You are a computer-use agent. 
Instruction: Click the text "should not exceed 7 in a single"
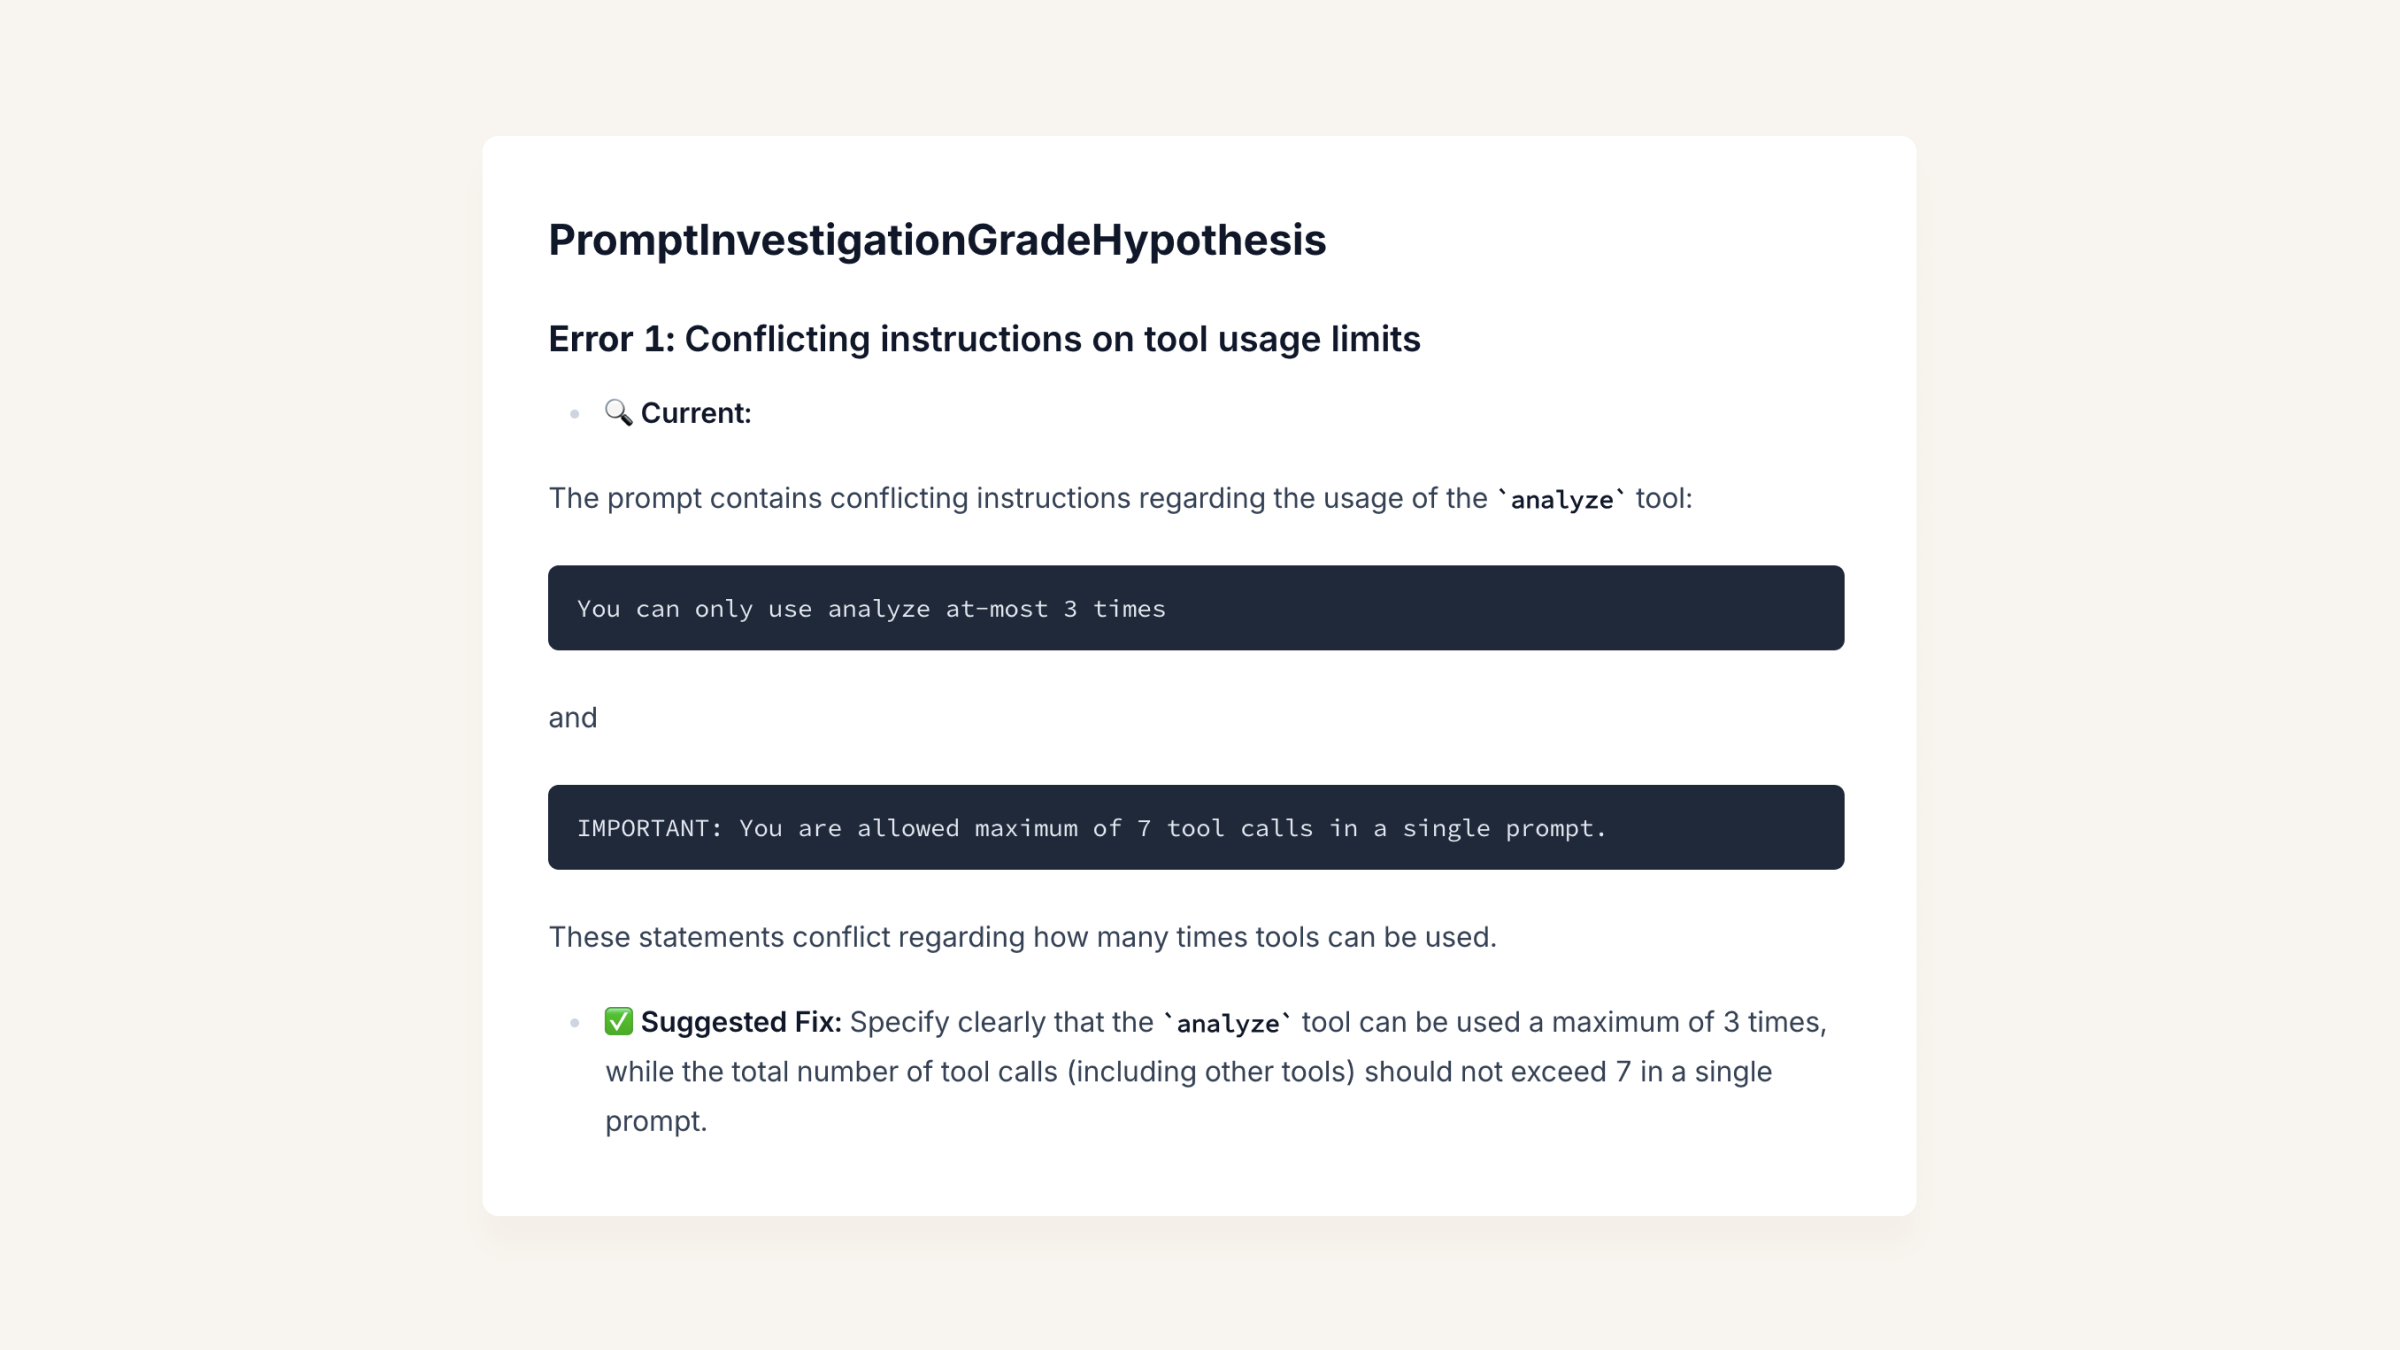pyautogui.click(x=1568, y=1072)
